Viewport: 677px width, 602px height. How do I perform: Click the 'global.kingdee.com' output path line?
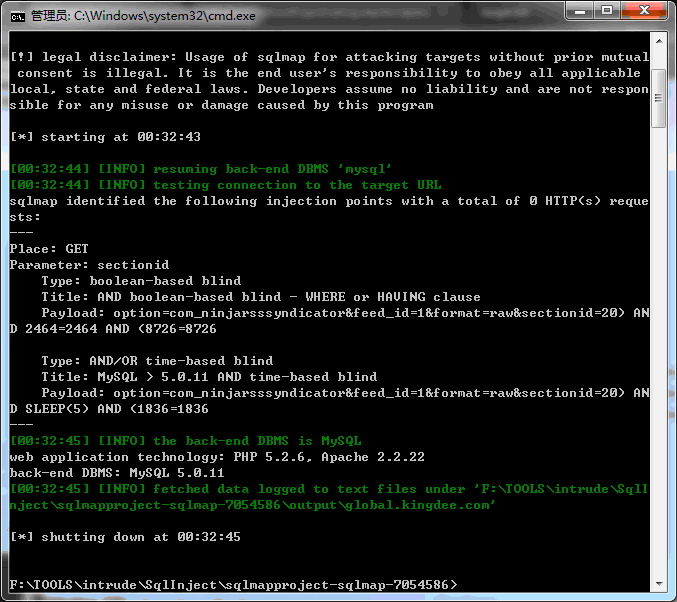253,504
